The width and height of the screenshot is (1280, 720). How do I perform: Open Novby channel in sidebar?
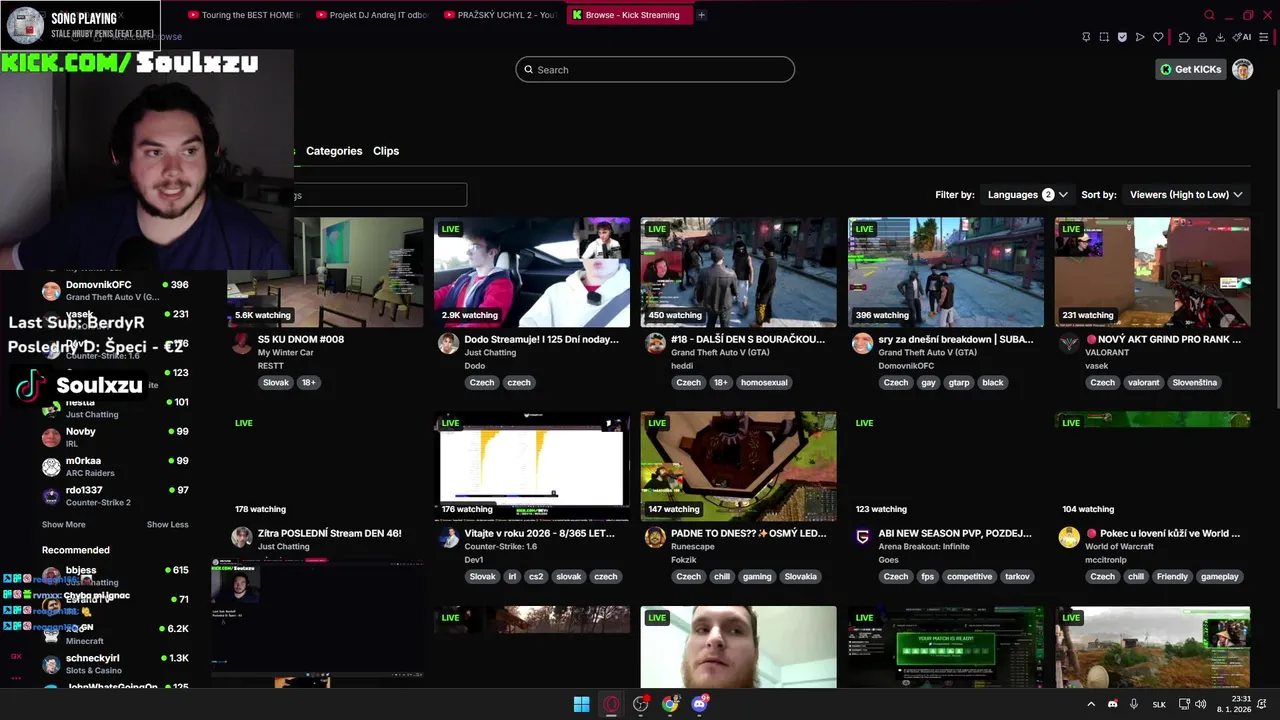point(115,437)
